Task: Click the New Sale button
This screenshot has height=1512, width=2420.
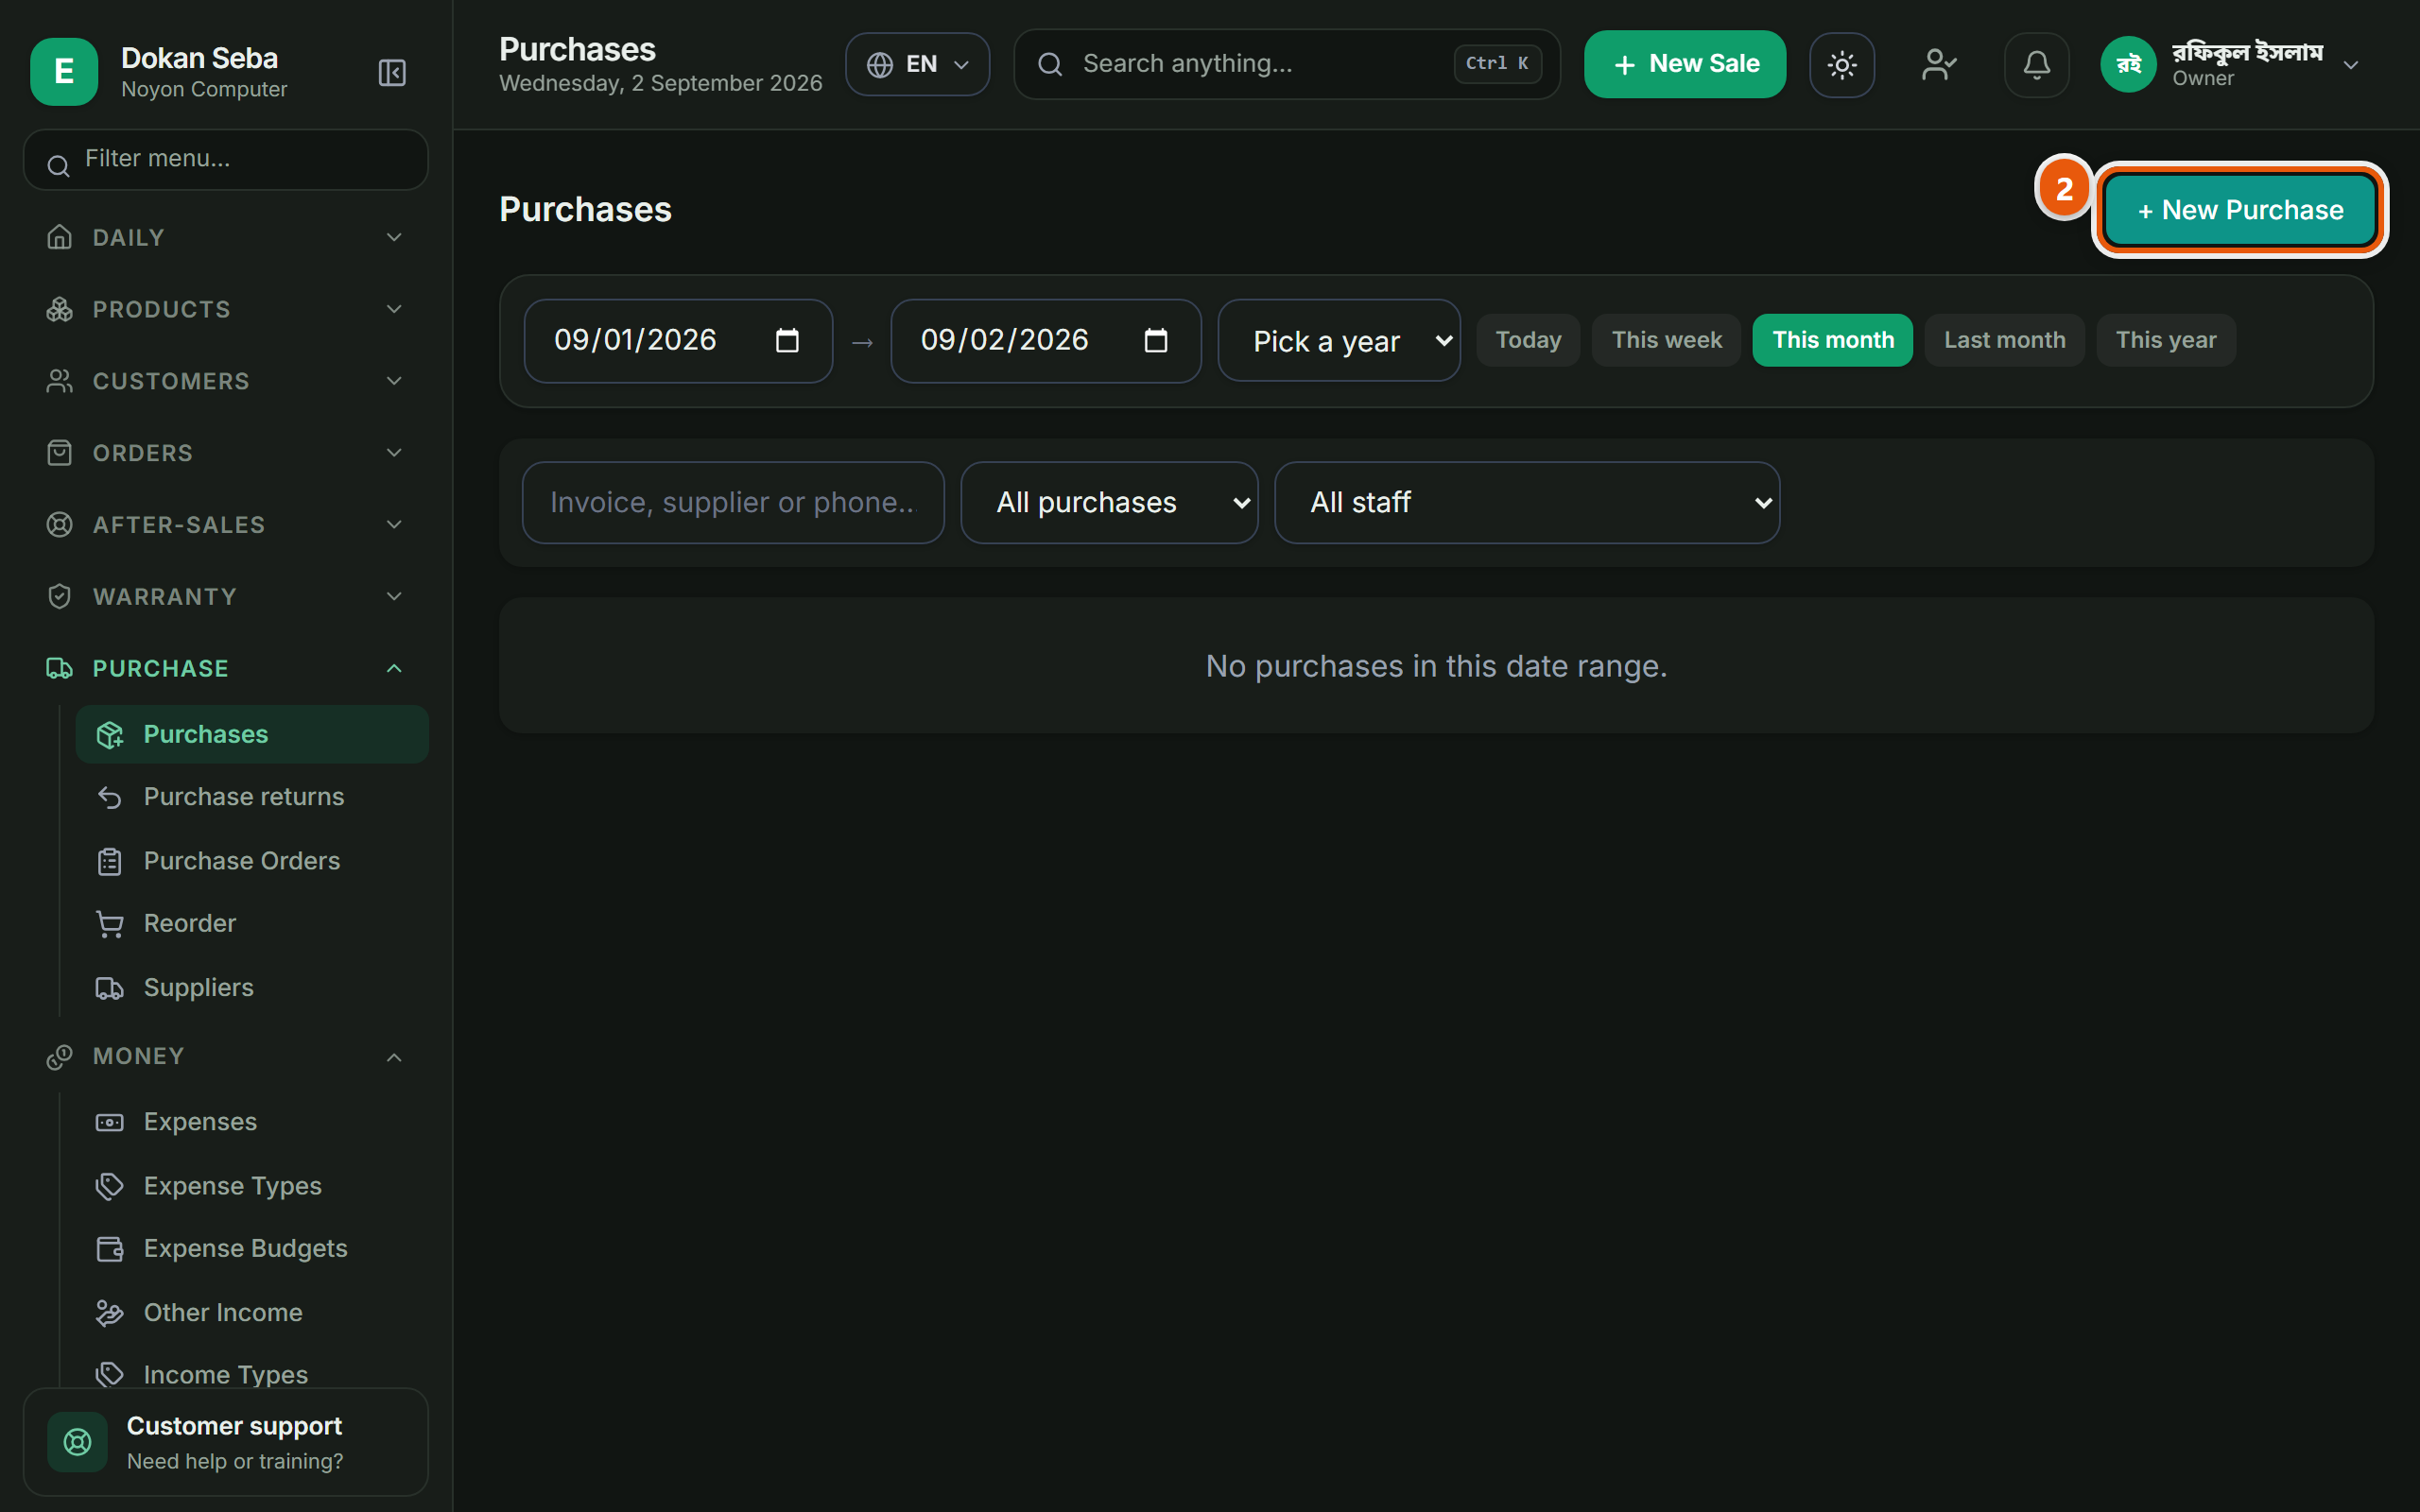Action: [x=1685, y=65]
